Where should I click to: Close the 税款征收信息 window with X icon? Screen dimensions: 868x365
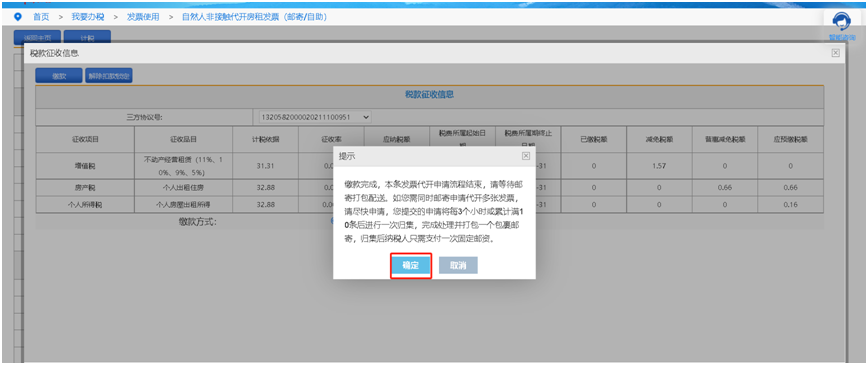(x=835, y=53)
